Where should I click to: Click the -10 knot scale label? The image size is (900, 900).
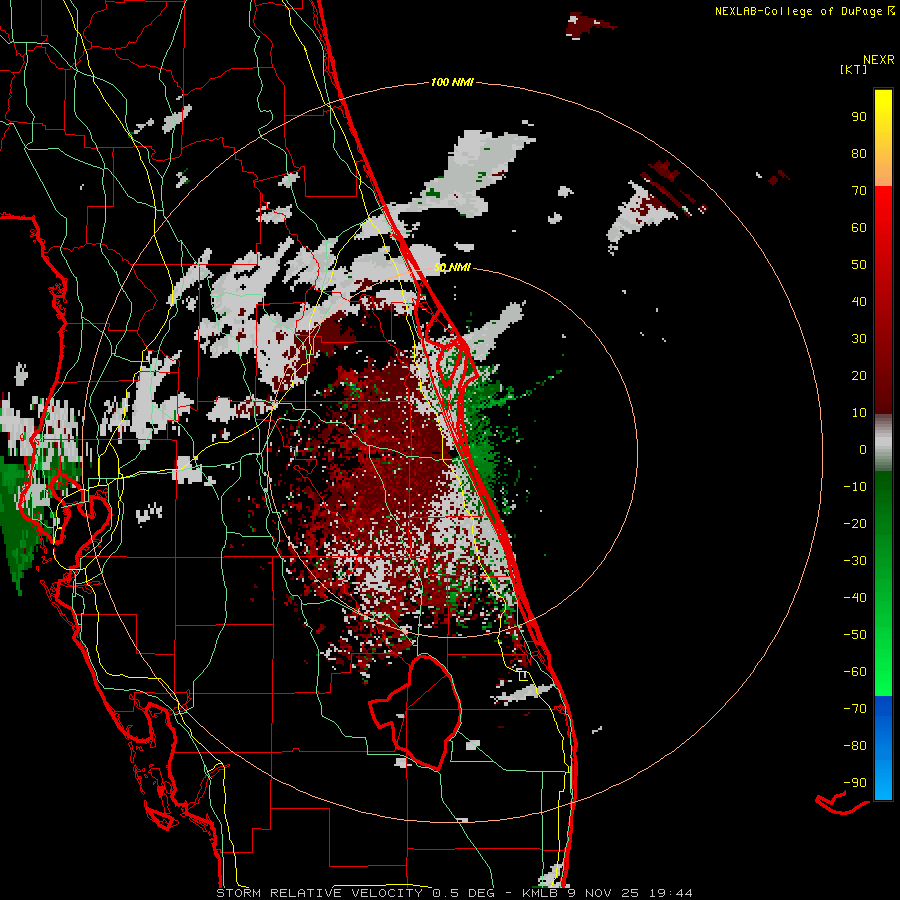click(855, 487)
